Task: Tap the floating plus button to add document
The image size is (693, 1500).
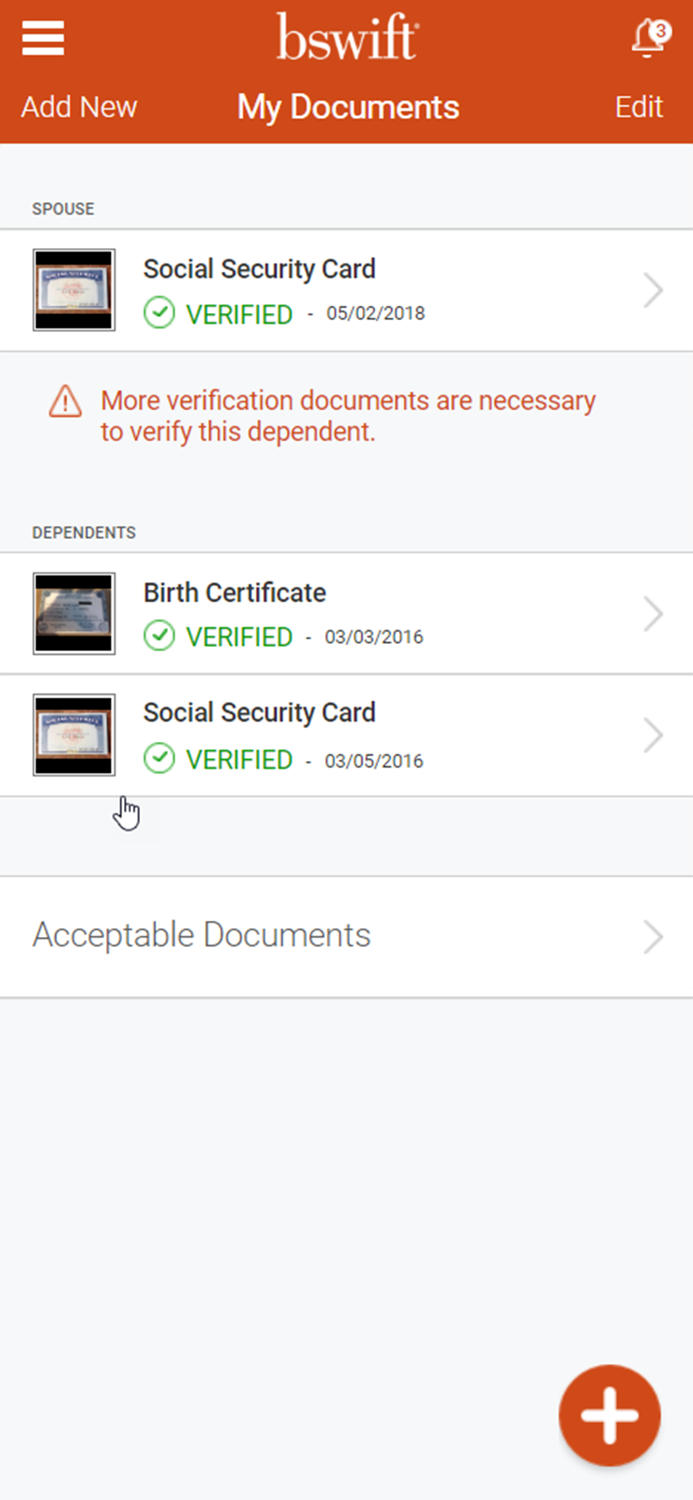Action: [x=610, y=1414]
